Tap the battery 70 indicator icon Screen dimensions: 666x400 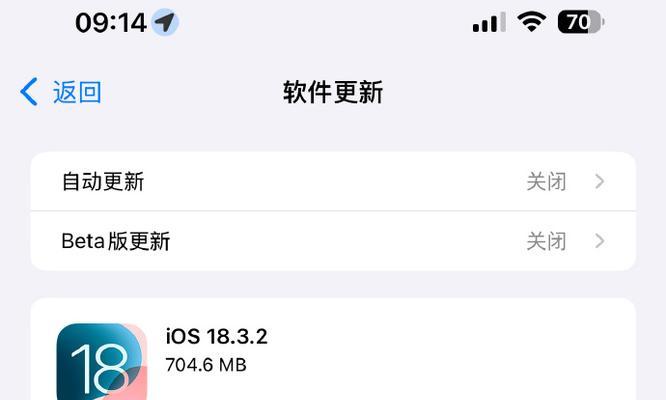pos(581,22)
